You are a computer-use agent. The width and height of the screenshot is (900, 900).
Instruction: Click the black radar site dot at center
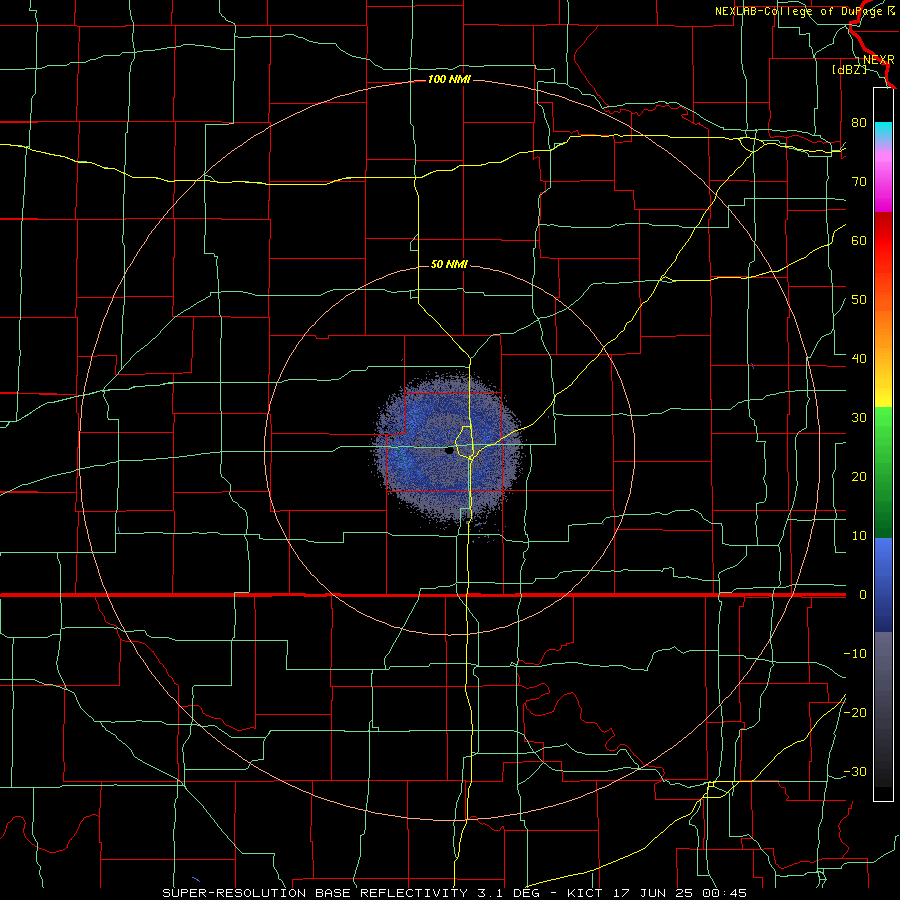[x=449, y=451]
